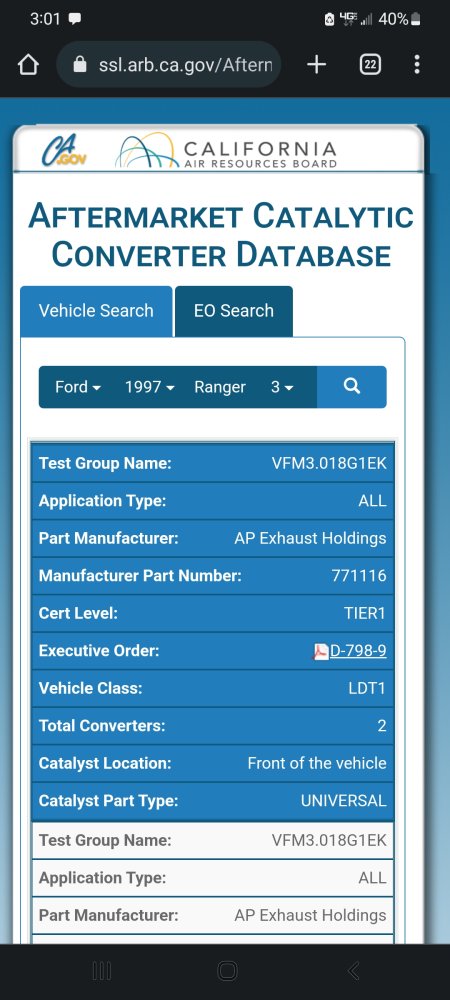Open a new tab with plus icon
This screenshot has width=450, height=1000.
(316, 64)
